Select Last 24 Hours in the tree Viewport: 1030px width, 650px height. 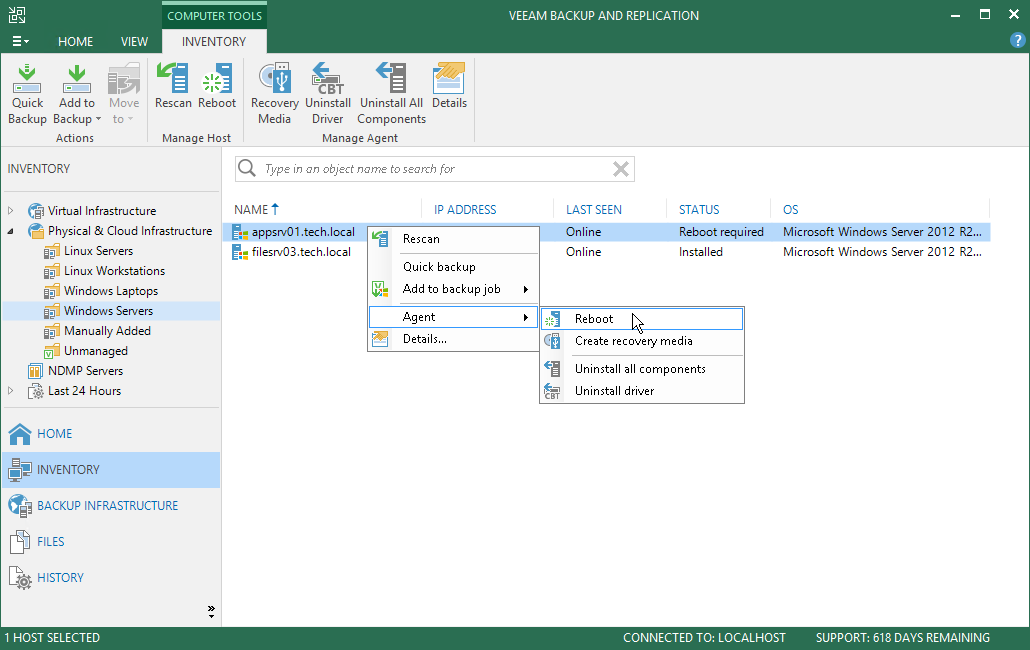(x=85, y=391)
